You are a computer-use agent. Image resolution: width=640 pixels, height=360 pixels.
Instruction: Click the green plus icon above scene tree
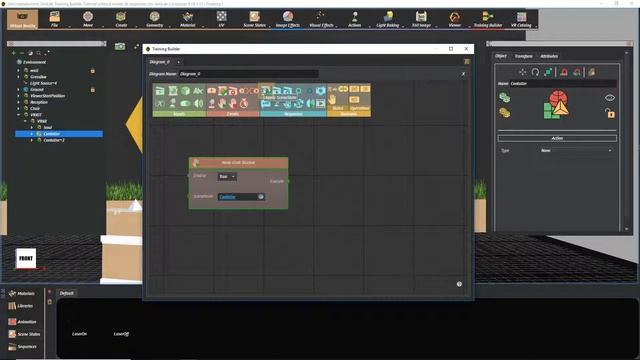(13, 53)
